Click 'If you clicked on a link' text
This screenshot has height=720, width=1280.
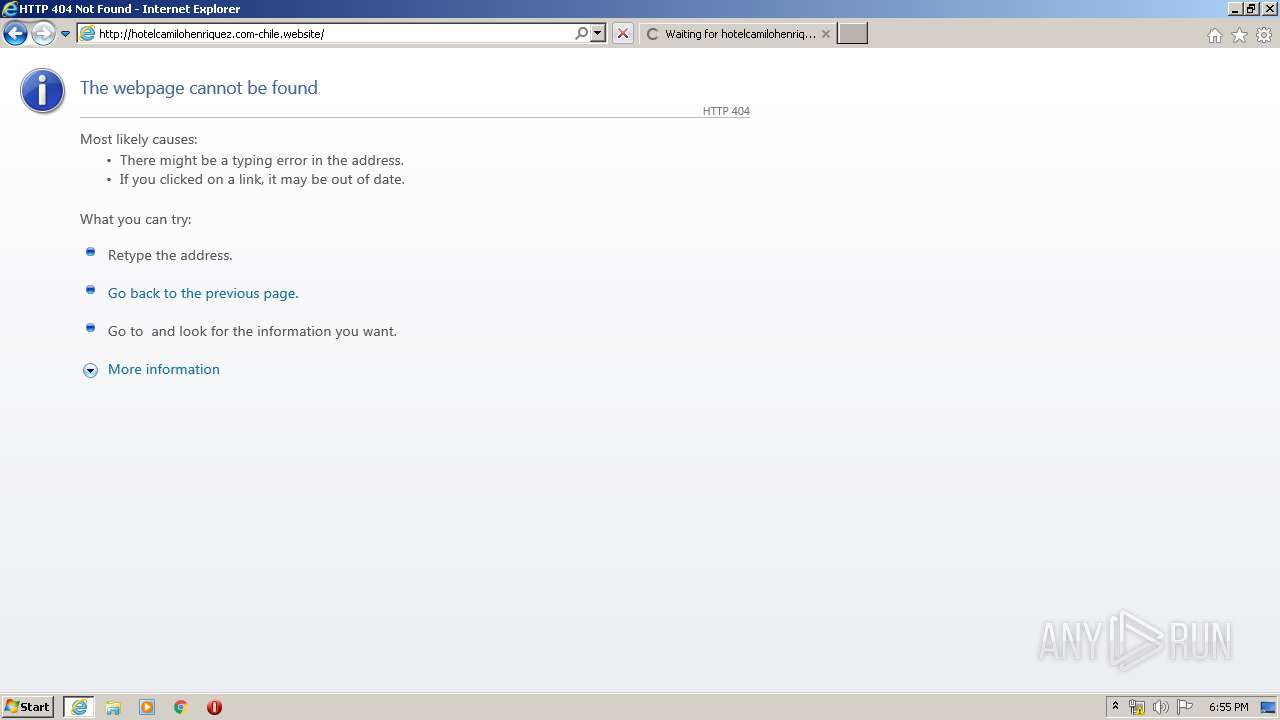pos(262,180)
